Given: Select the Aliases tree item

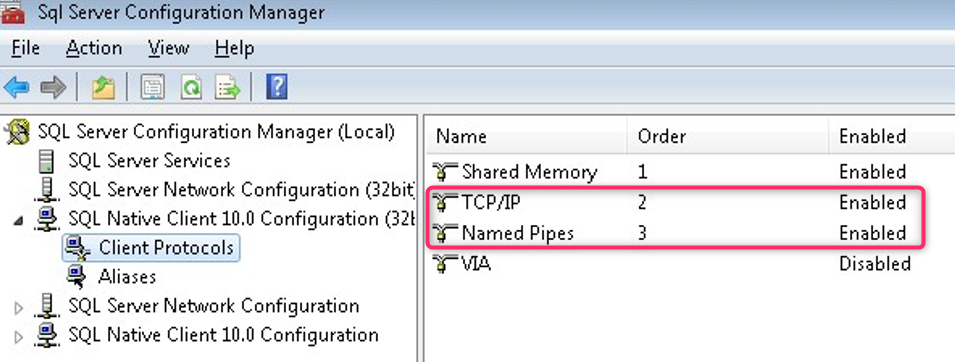Looking at the screenshot, I should click(127, 277).
